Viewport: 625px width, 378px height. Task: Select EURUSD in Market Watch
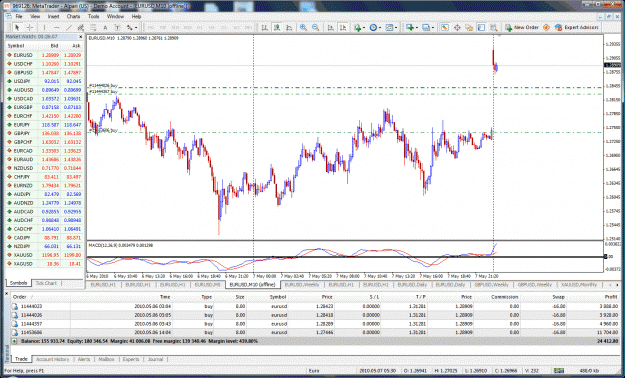pyautogui.click(x=44, y=55)
